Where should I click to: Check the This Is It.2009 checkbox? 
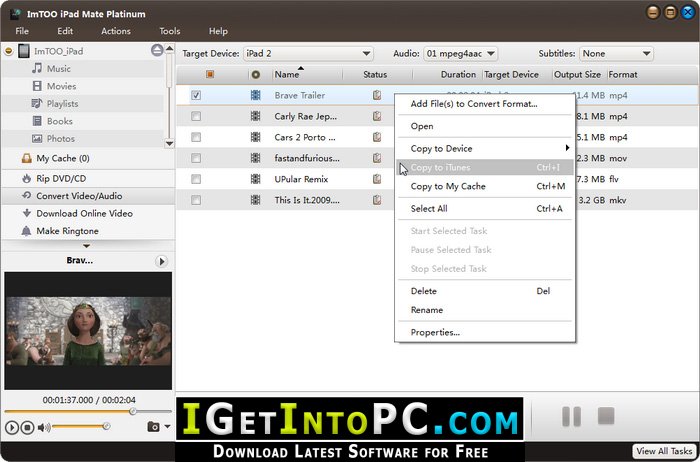(x=196, y=200)
